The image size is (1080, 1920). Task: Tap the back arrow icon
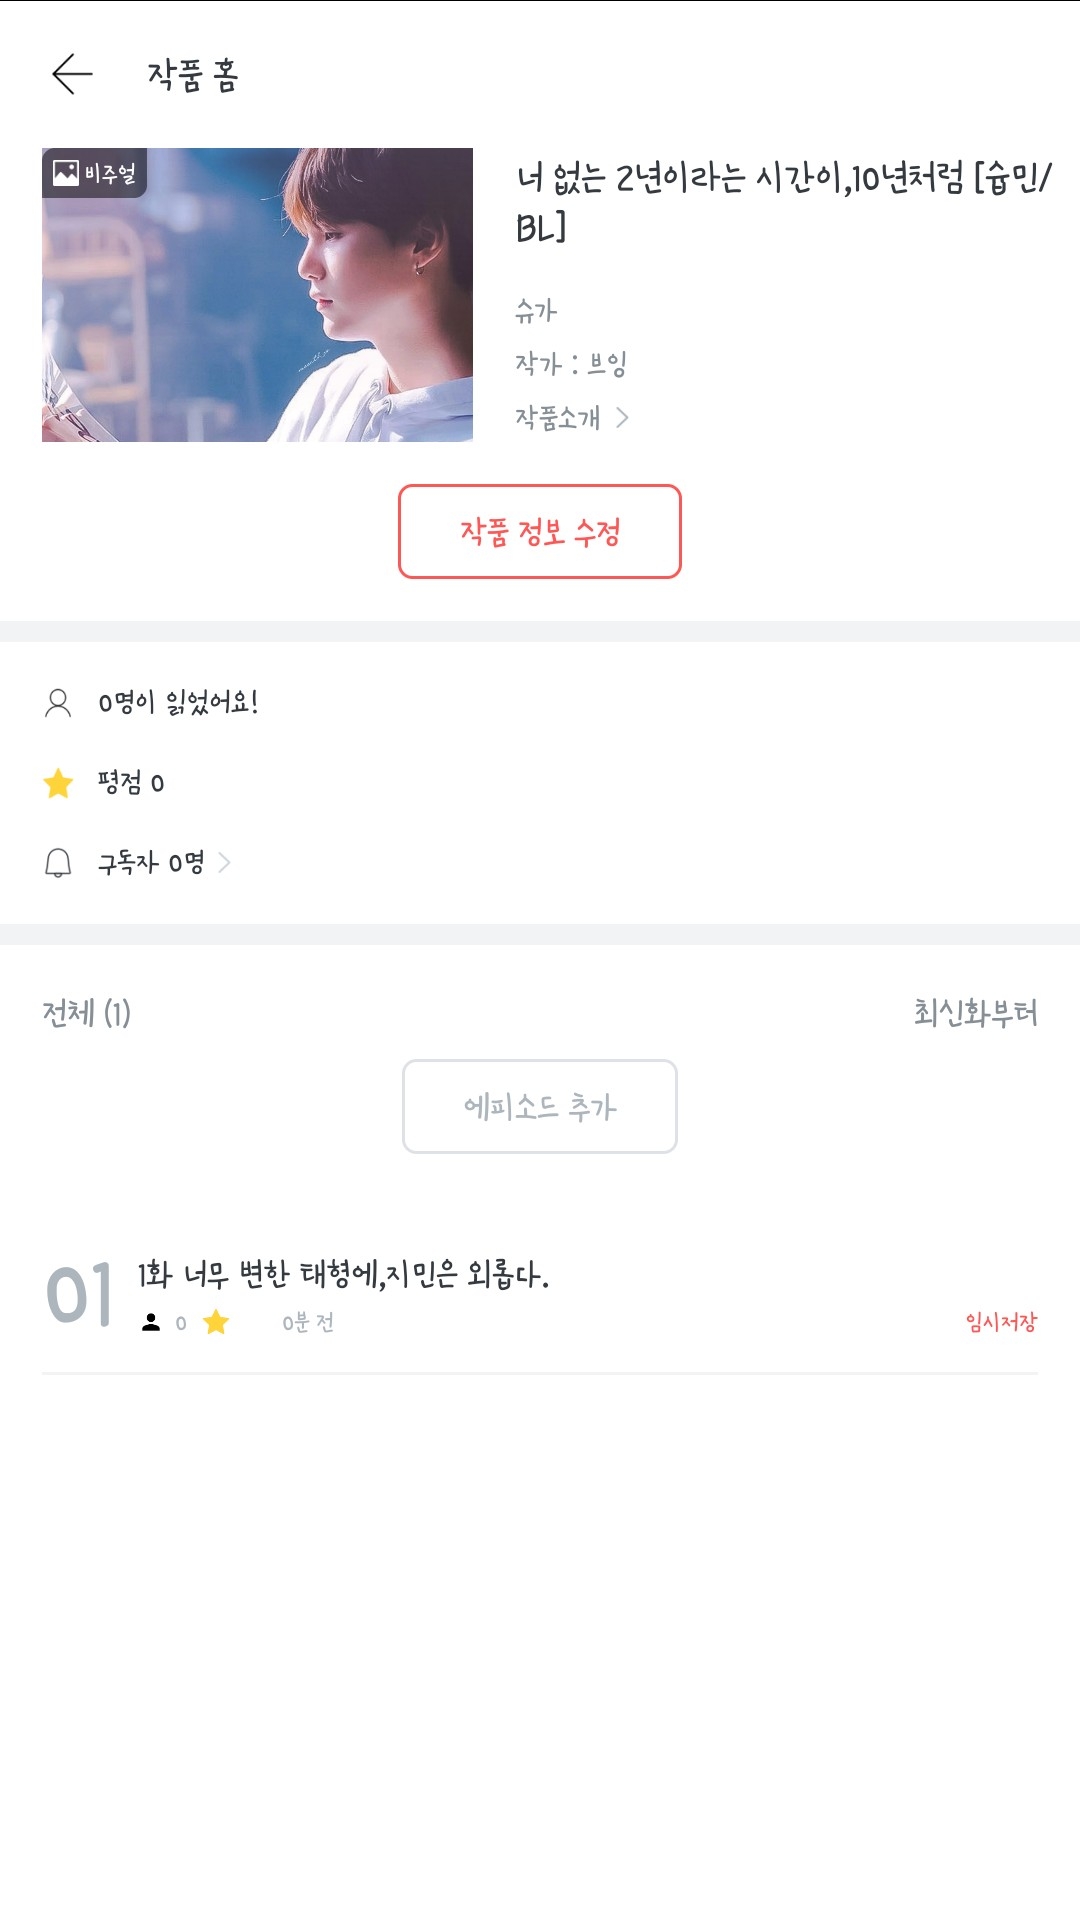click(72, 74)
